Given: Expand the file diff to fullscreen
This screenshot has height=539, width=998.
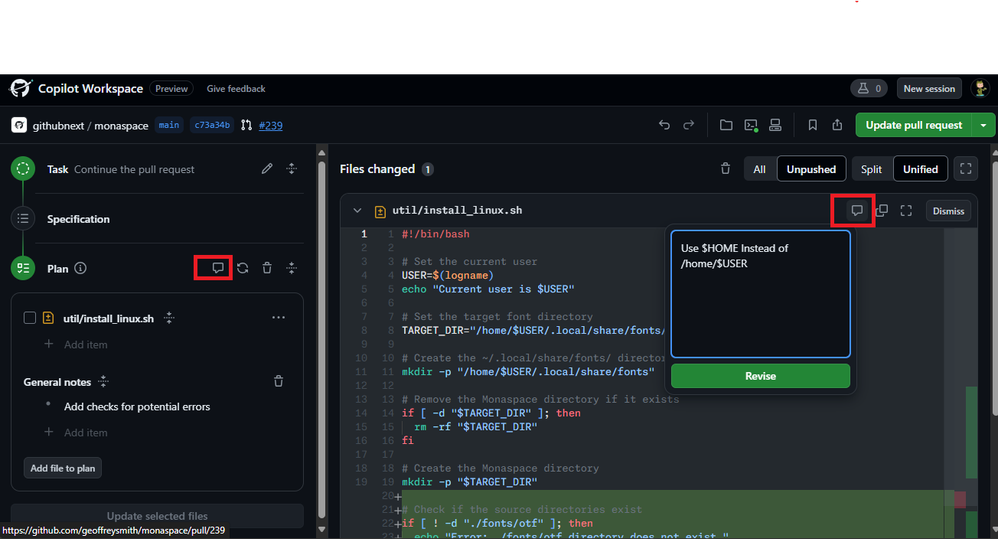Looking at the screenshot, I should (906, 210).
